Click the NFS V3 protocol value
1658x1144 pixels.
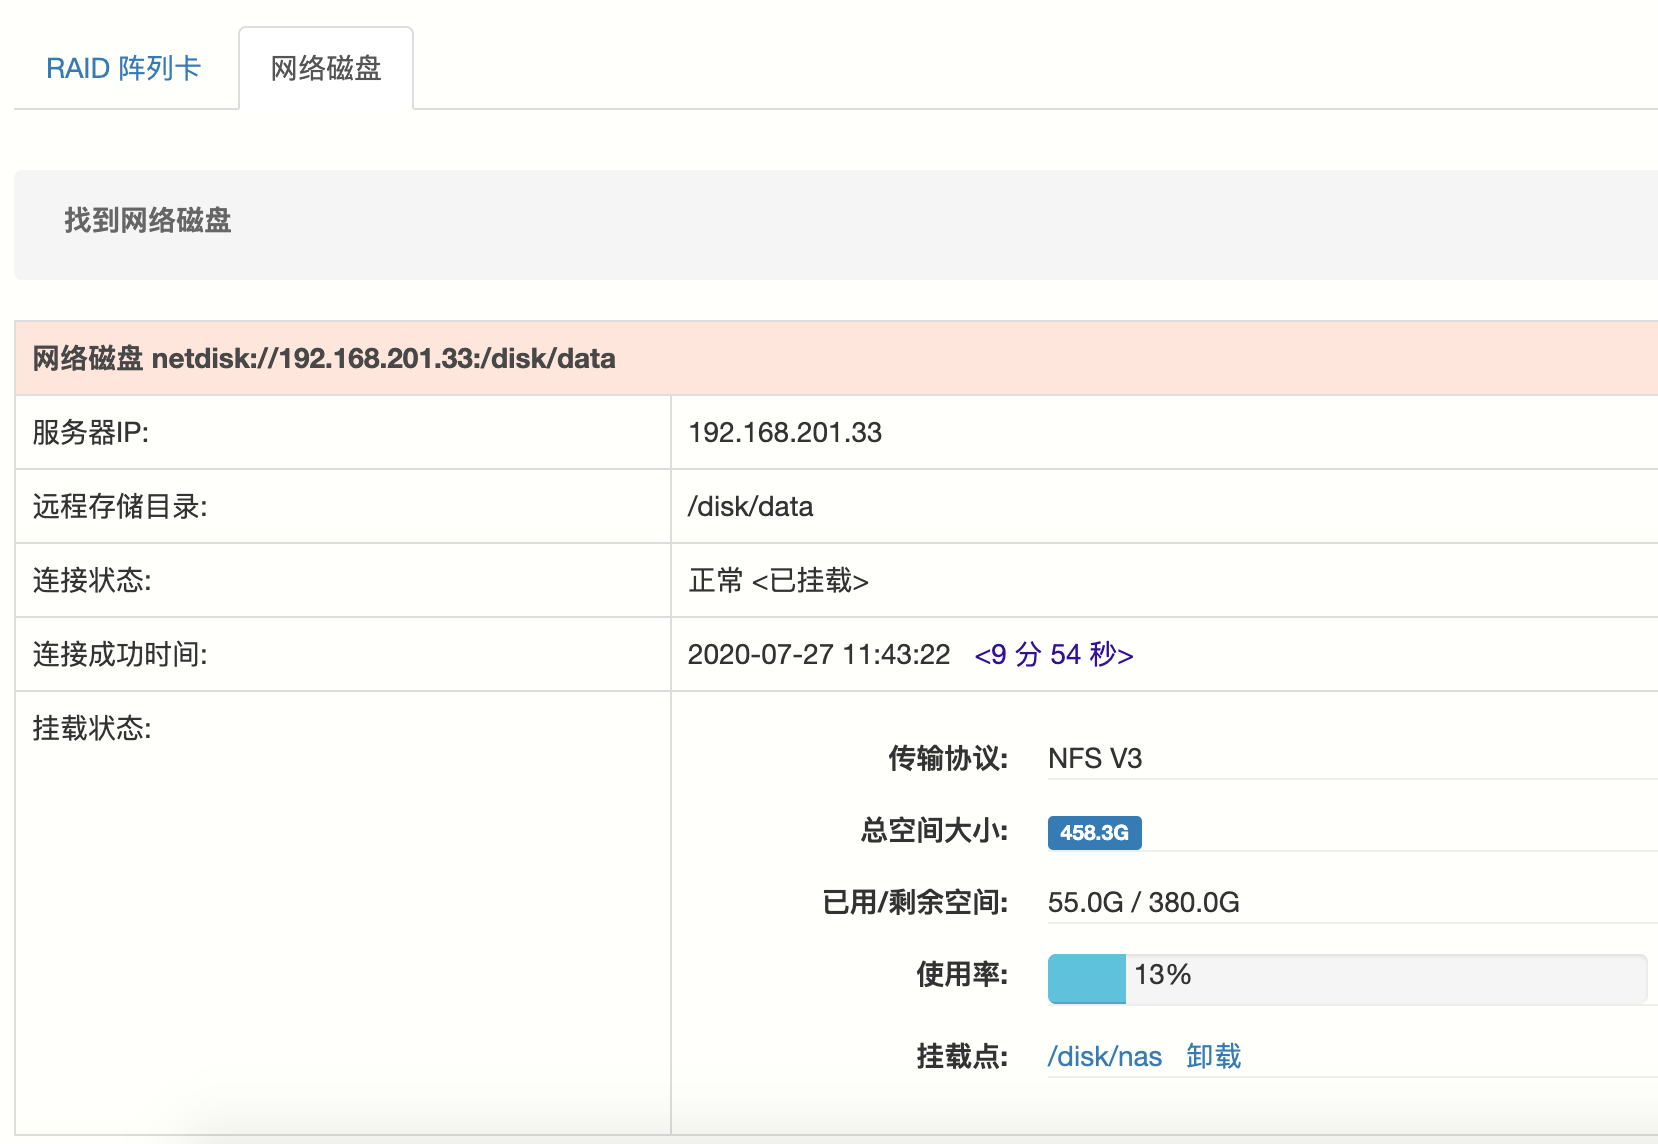coord(1094,758)
